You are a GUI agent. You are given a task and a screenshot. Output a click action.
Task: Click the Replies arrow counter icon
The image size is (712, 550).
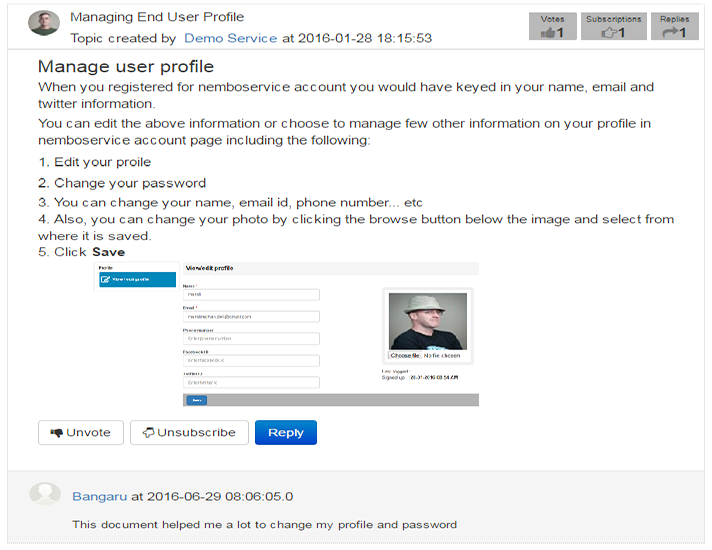tap(670, 33)
